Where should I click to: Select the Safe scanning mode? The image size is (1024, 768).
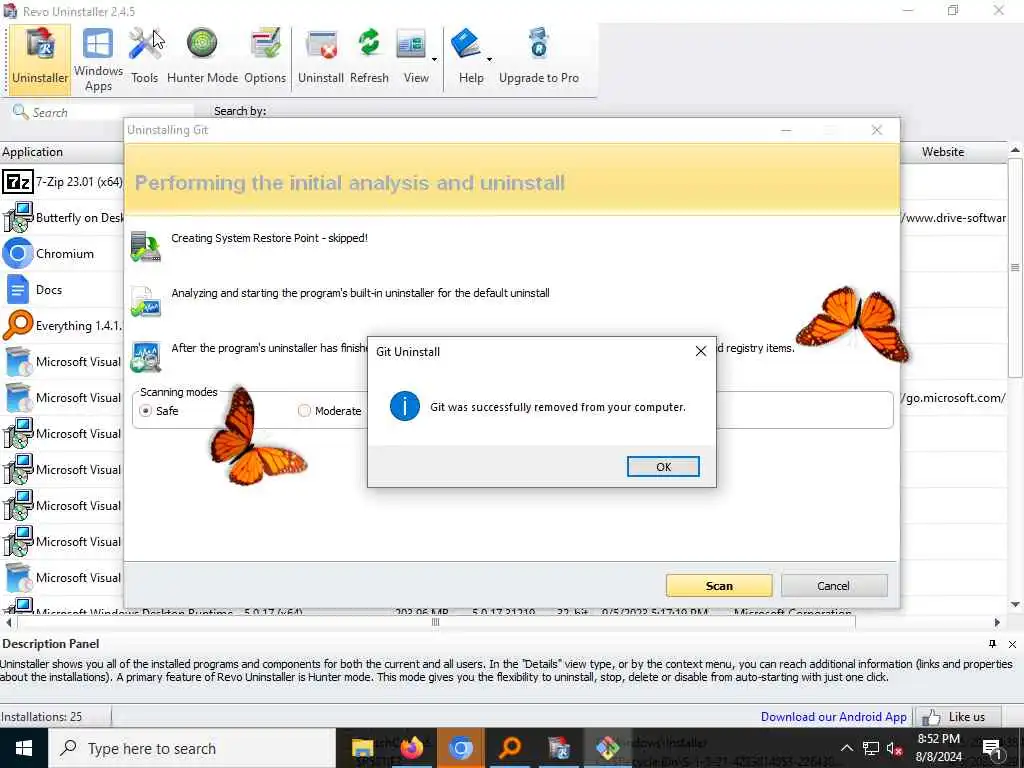[x=146, y=411]
